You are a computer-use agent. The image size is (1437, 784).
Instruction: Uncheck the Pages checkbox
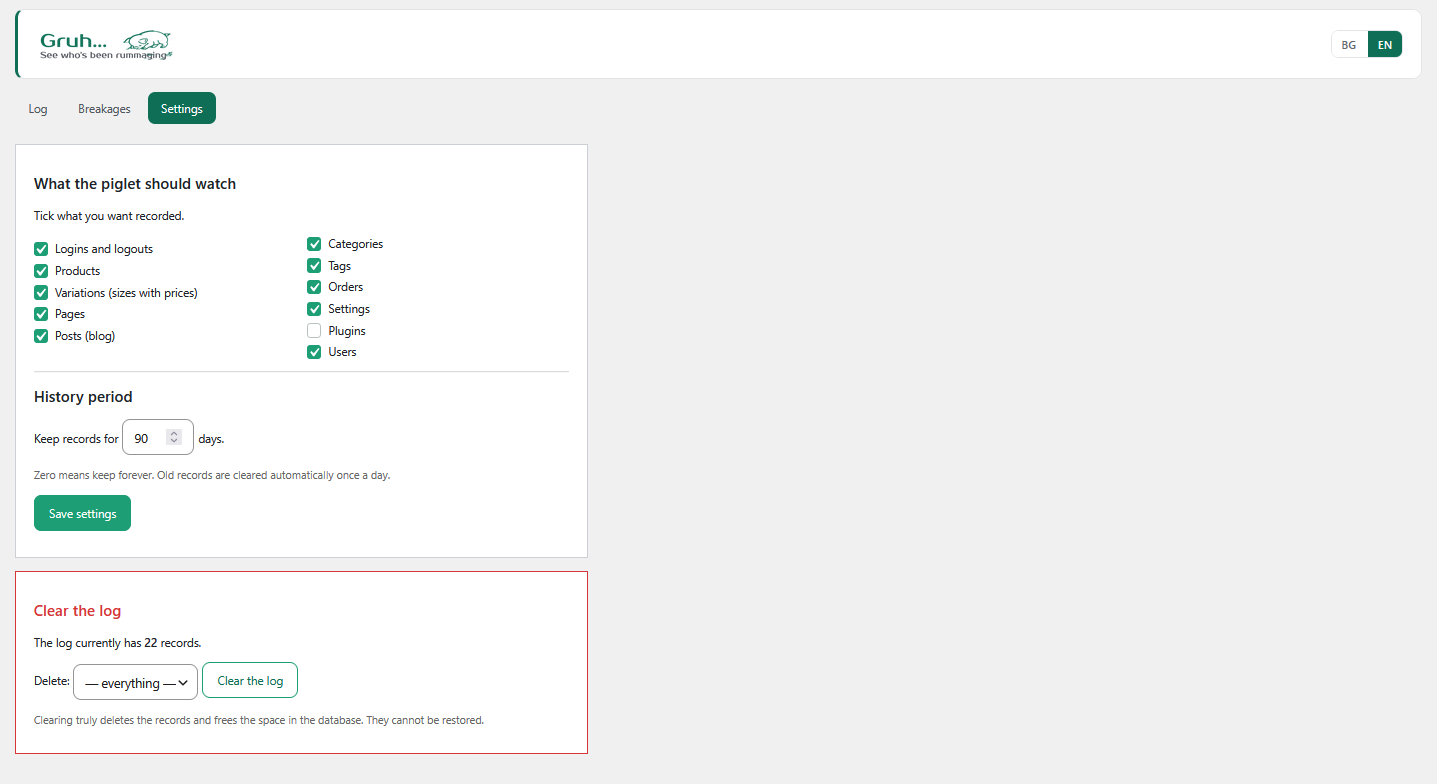click(x=41, y=314)
